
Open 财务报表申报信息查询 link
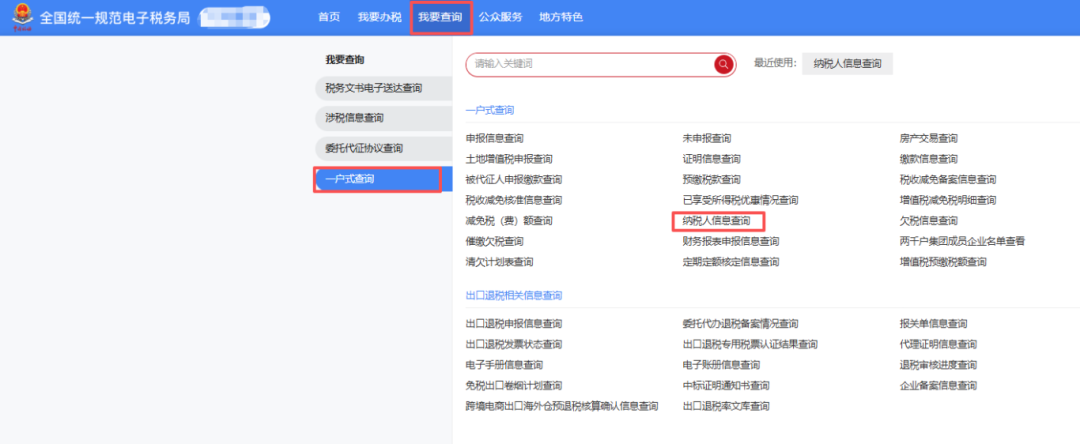click(x=730, y=241)
